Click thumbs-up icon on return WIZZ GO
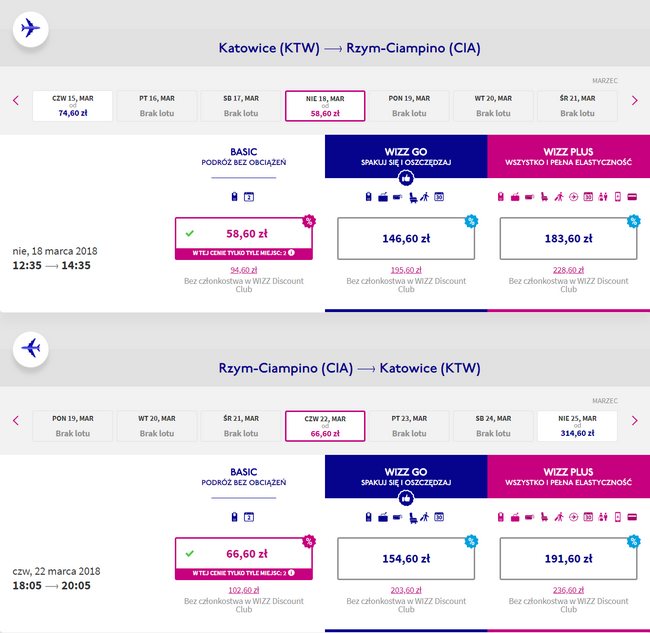Viewport: 650px width, 633px height. coord(406,499)
